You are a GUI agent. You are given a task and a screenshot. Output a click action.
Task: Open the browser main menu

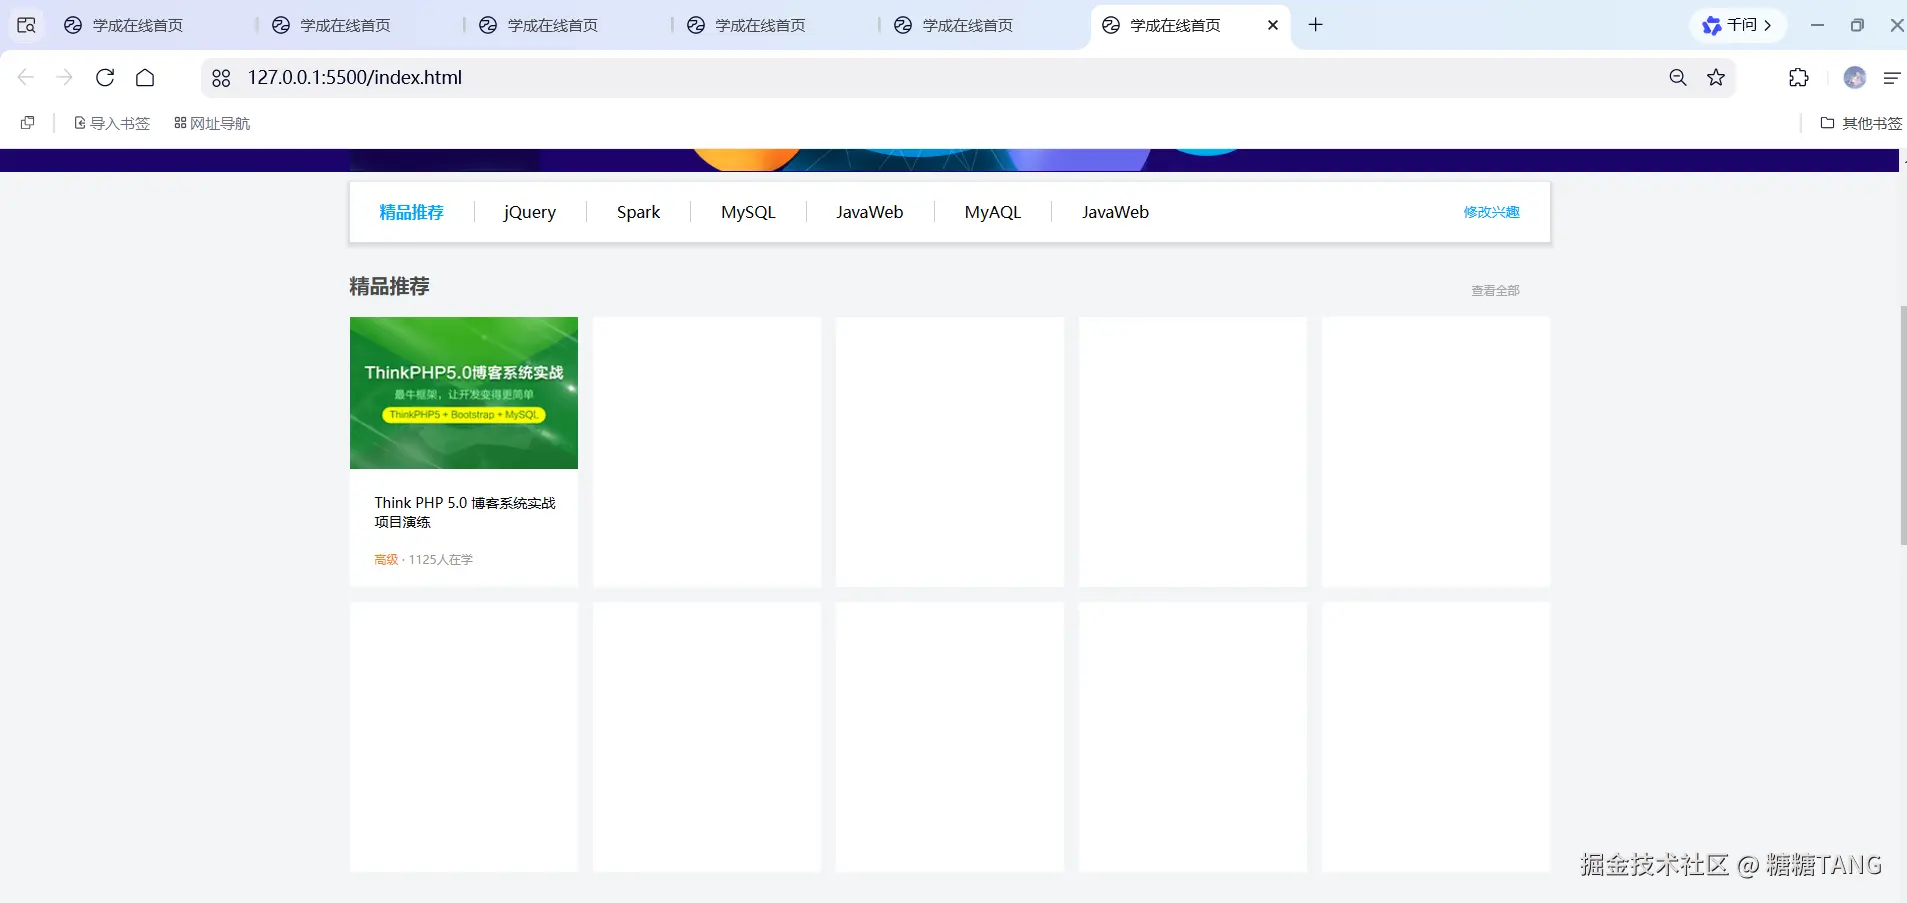(1891, 78)
